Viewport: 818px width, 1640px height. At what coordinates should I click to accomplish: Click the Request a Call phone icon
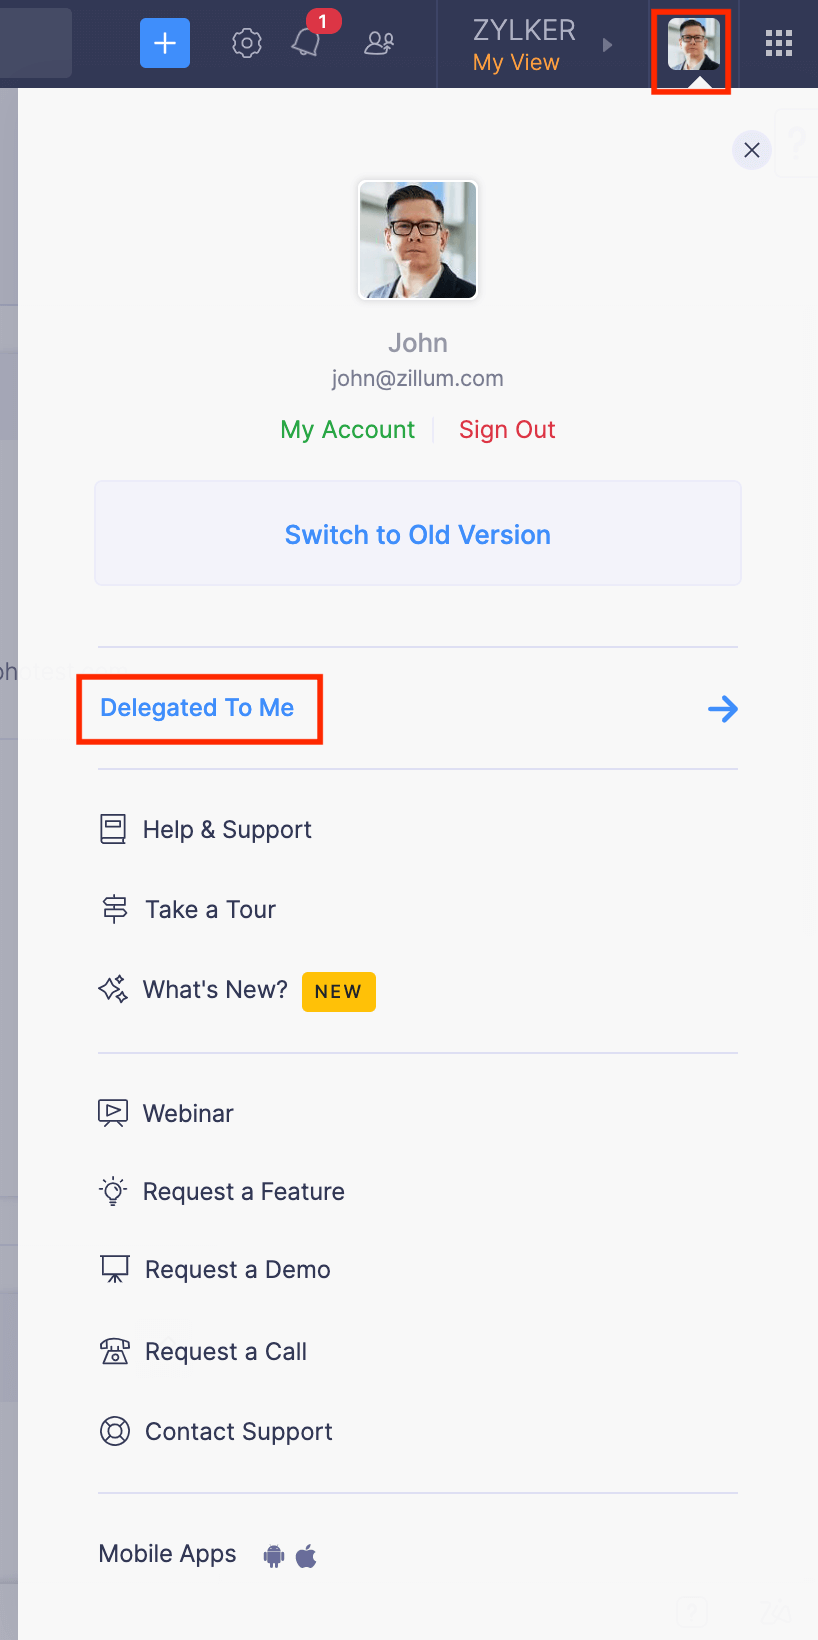pyautogui.click(x=115, y=1351)
